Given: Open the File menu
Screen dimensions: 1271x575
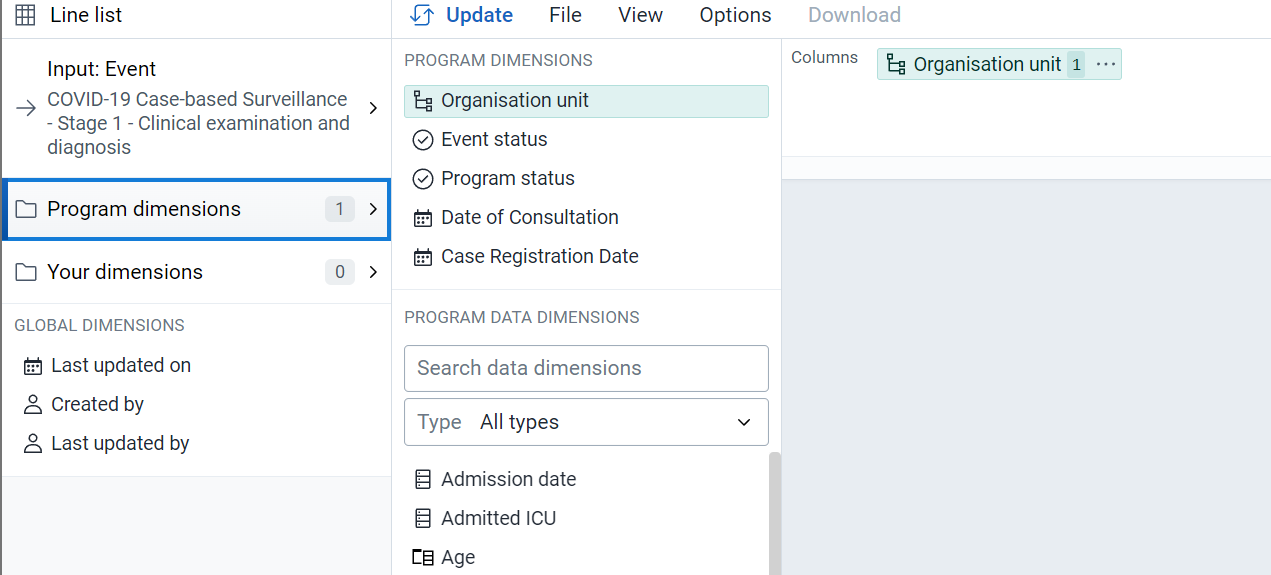Looking at the screenshot, I should point(565,15).
